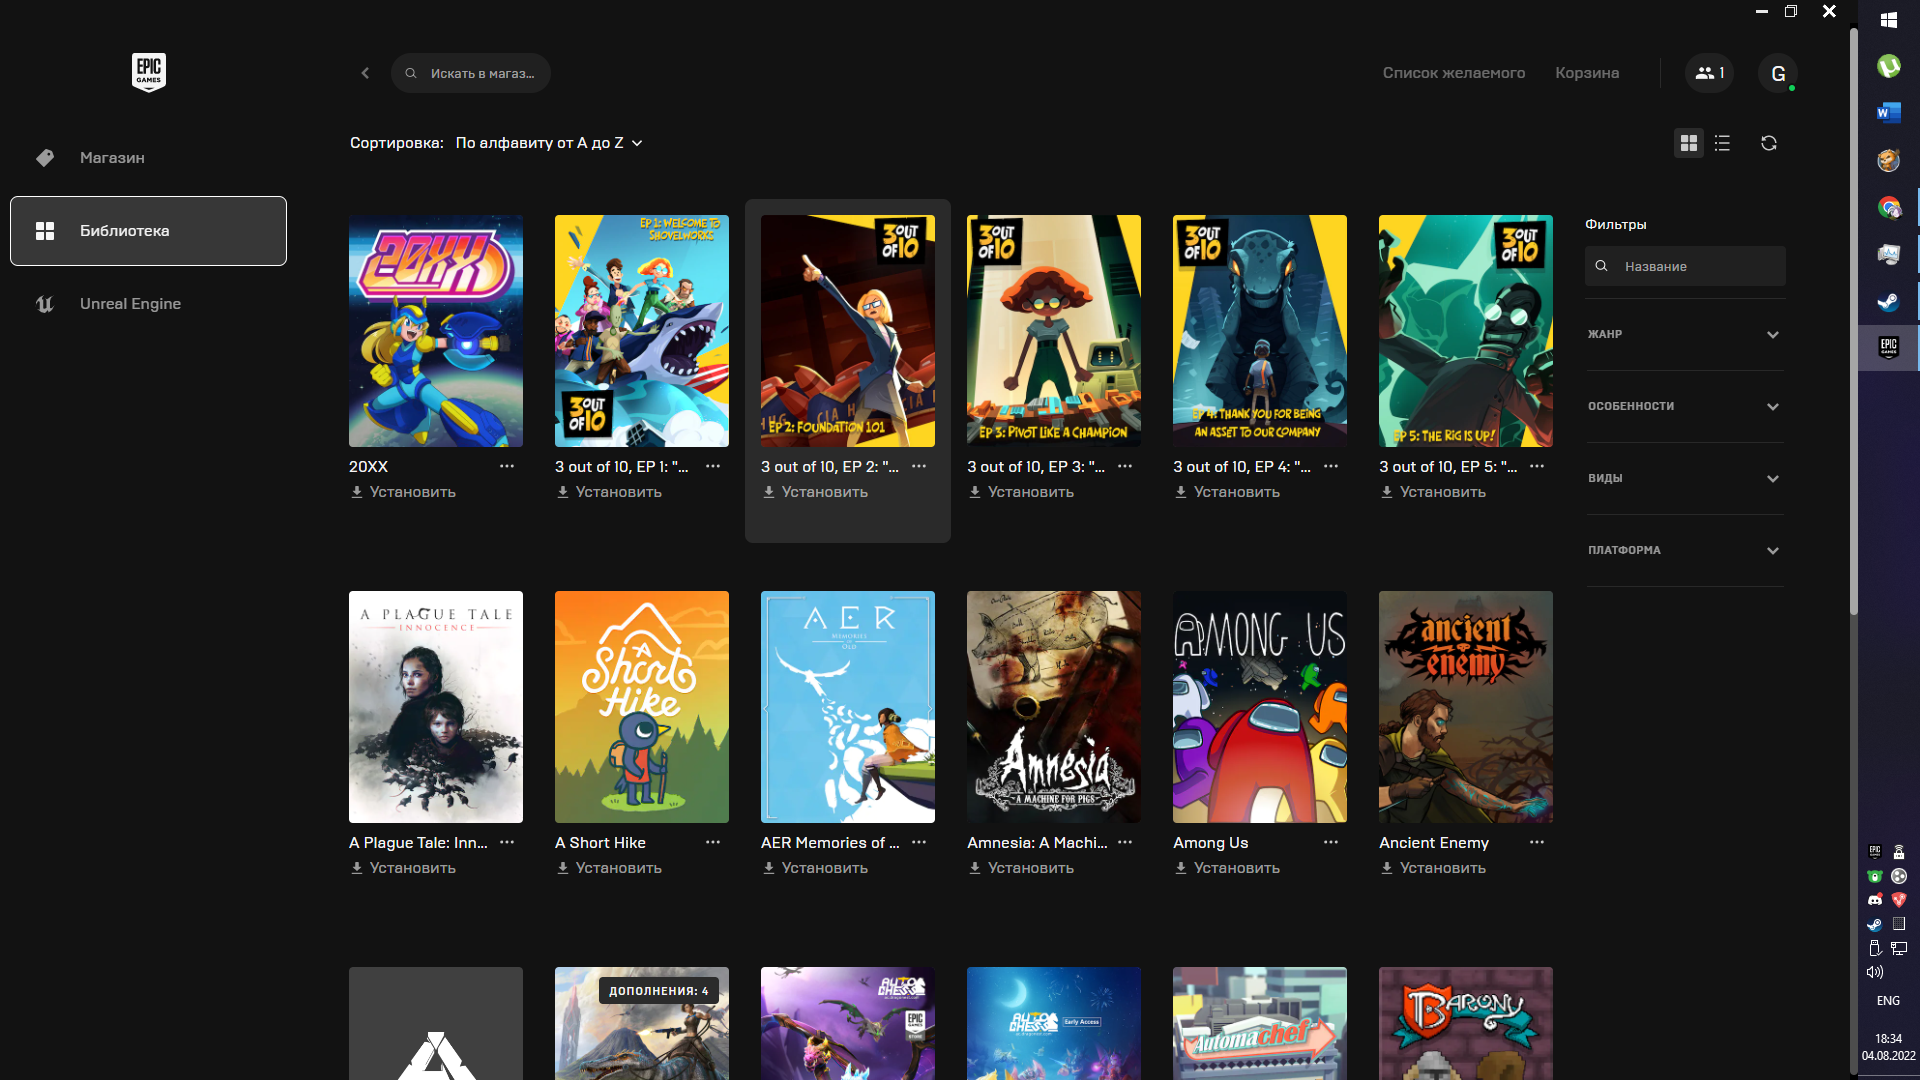1920x1080 pixels.
Task: Open the Магазин section
Action: point(148,158)
